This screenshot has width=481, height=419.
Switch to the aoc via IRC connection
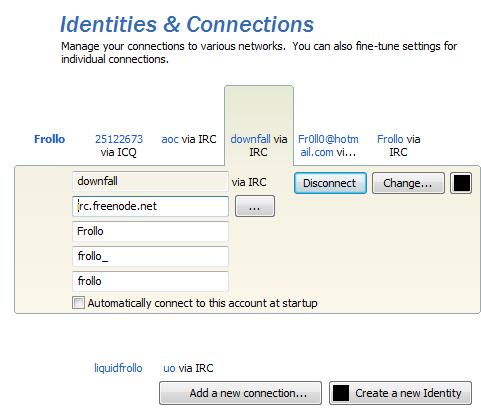click(x=189, y=139)
